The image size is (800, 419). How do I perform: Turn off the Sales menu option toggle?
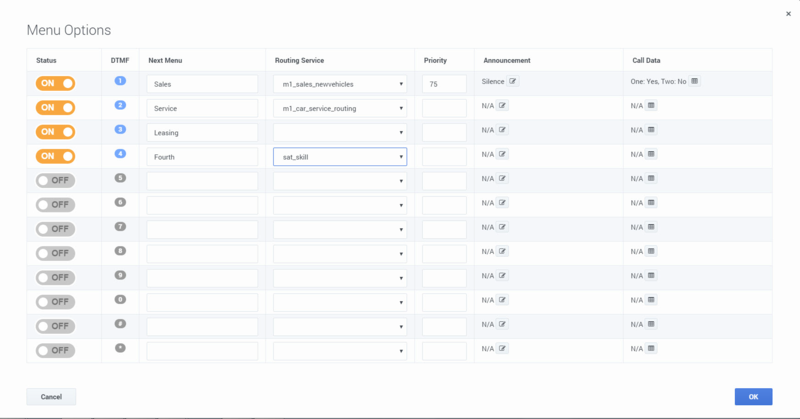click(55, 83)
